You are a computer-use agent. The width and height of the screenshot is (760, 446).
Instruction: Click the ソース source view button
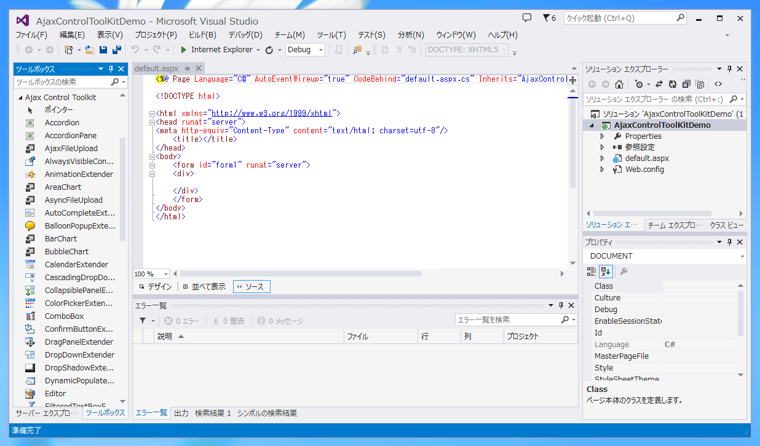coord(252,287)
